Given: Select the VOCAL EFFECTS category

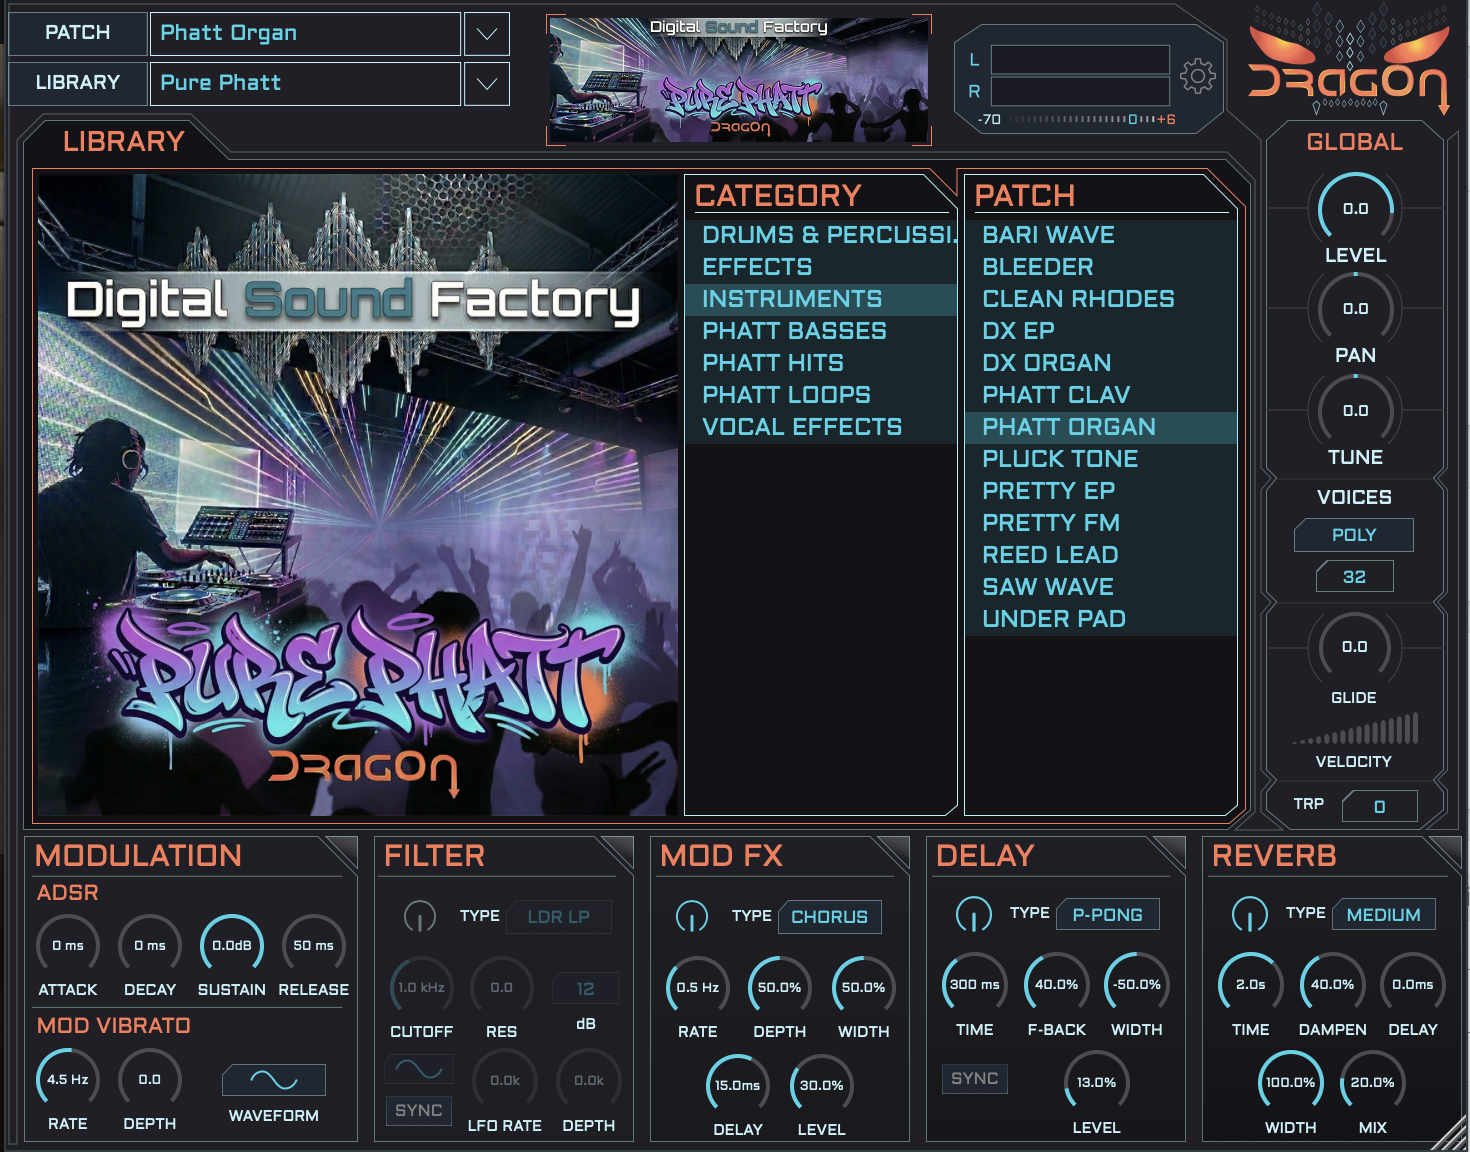Looking at the screenshot, I should click(821, 427).
